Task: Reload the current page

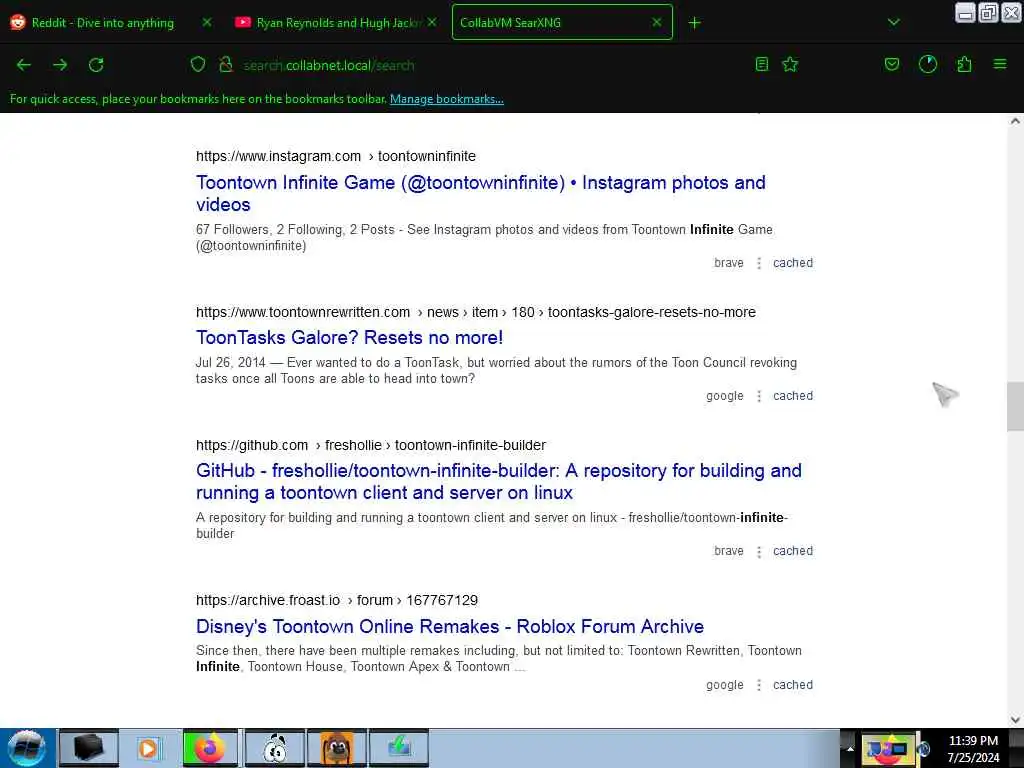Action: [x=96, y=65]
